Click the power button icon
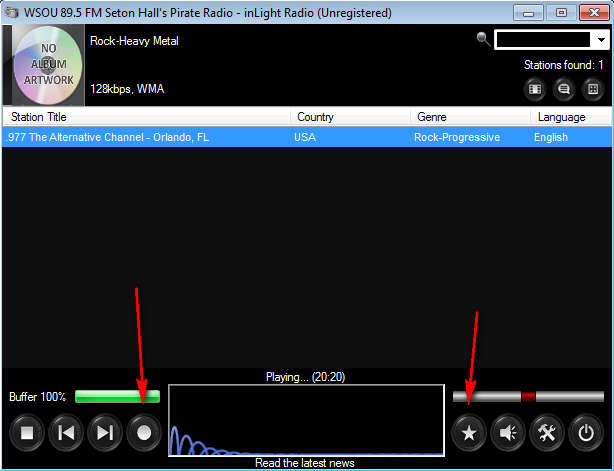Viewport: 614px width, 471px height. click(x=586, y=433)
